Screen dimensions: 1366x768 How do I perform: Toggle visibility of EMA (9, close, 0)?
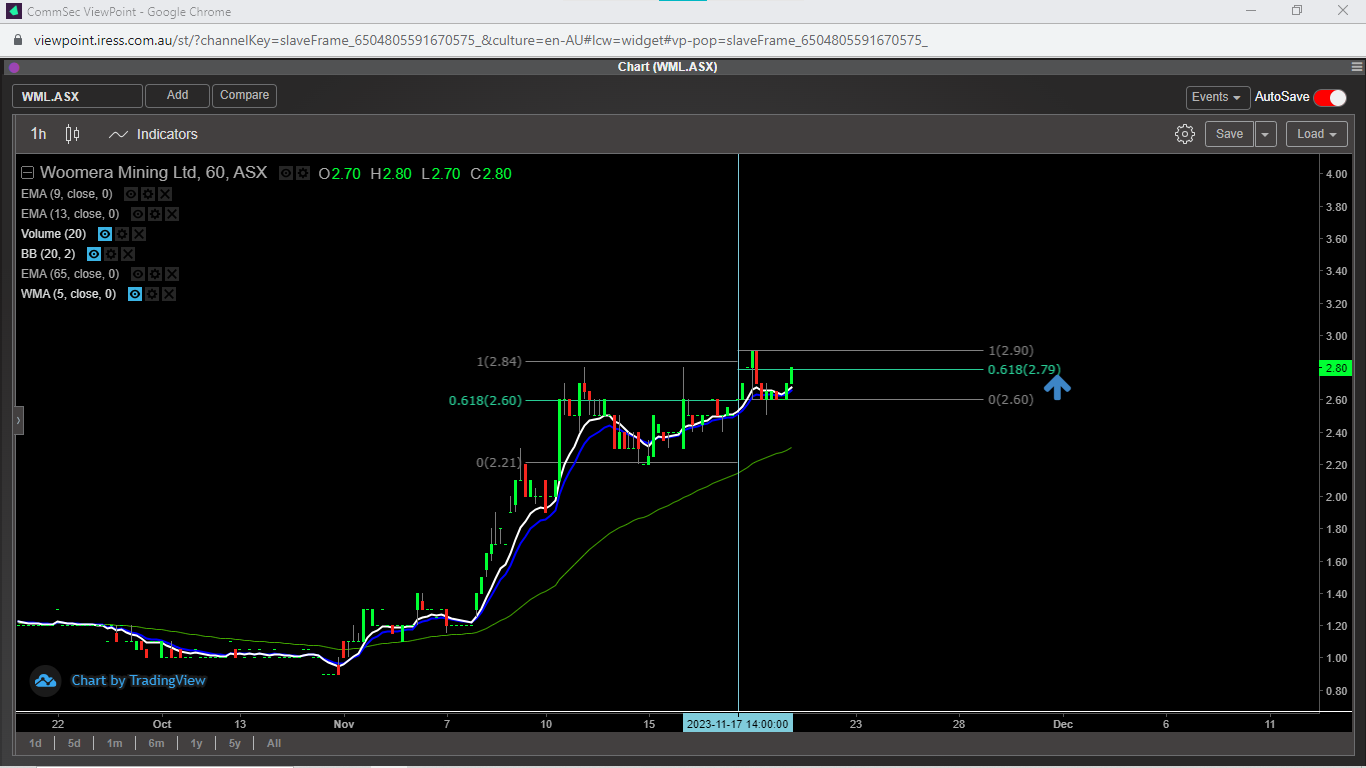click(131, 194)
